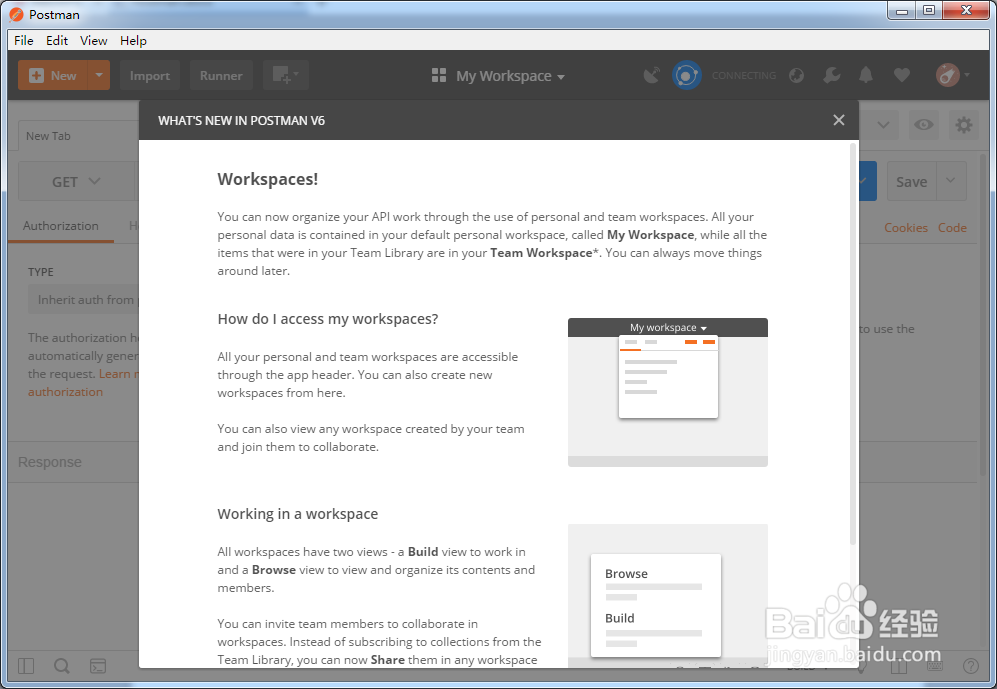Click the dialog vertical scrollbar
Screen dimensions: 997x689
point(853,343)
